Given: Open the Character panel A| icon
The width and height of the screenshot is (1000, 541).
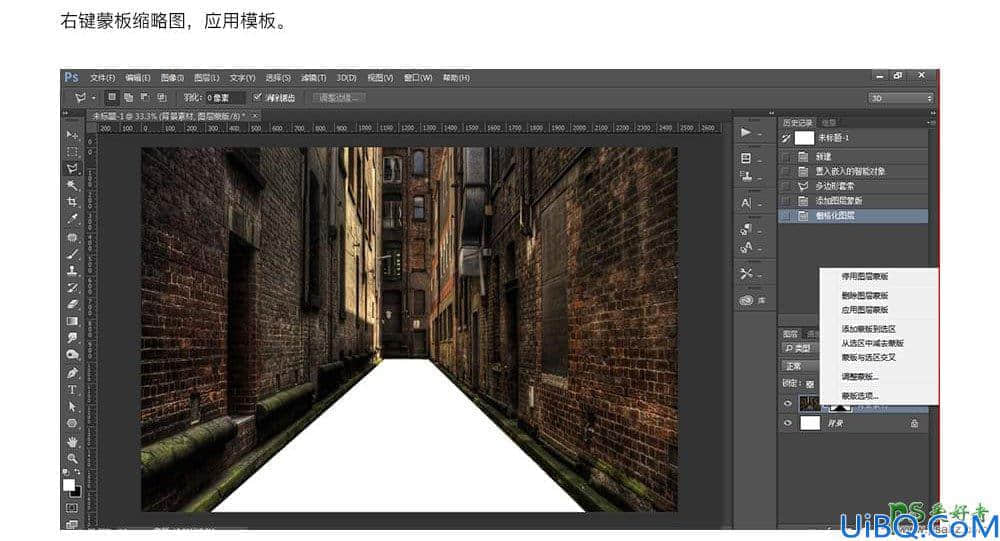Looking at the screenshot, I should (x=746, y=204).
